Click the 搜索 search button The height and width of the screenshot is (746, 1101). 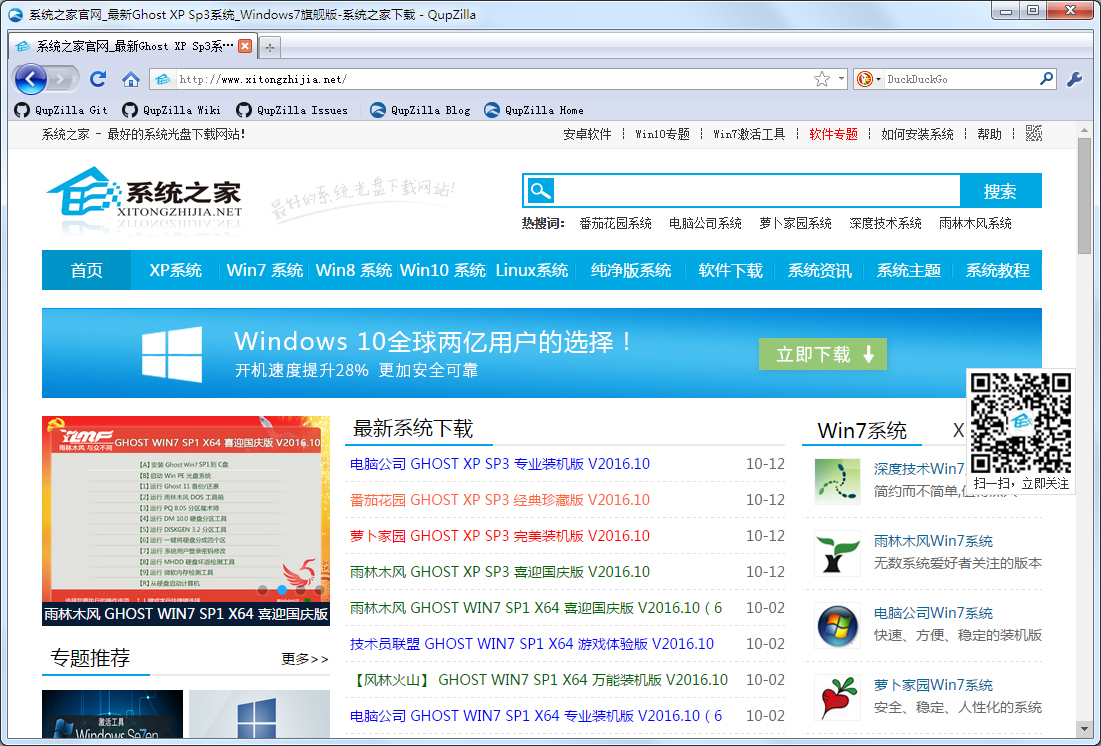pos(1000,191)
